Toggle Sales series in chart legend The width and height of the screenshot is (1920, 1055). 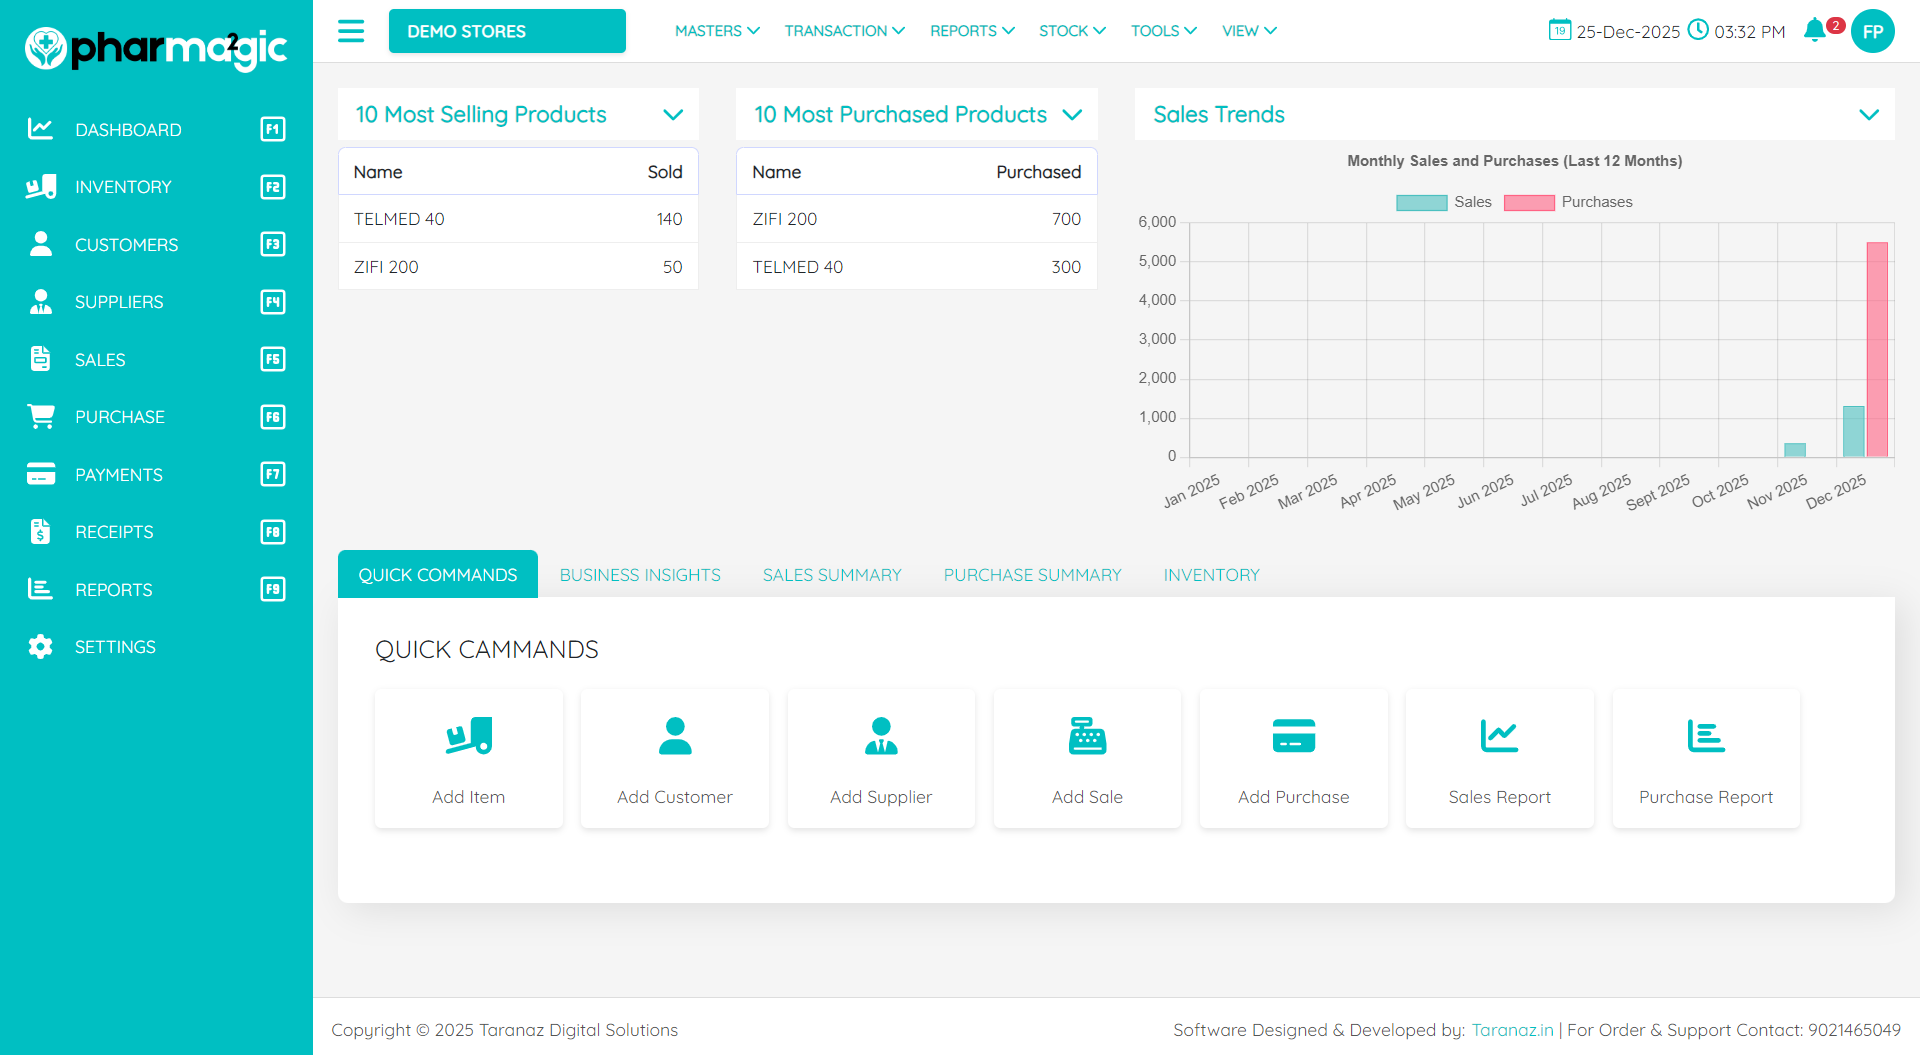1443,202
